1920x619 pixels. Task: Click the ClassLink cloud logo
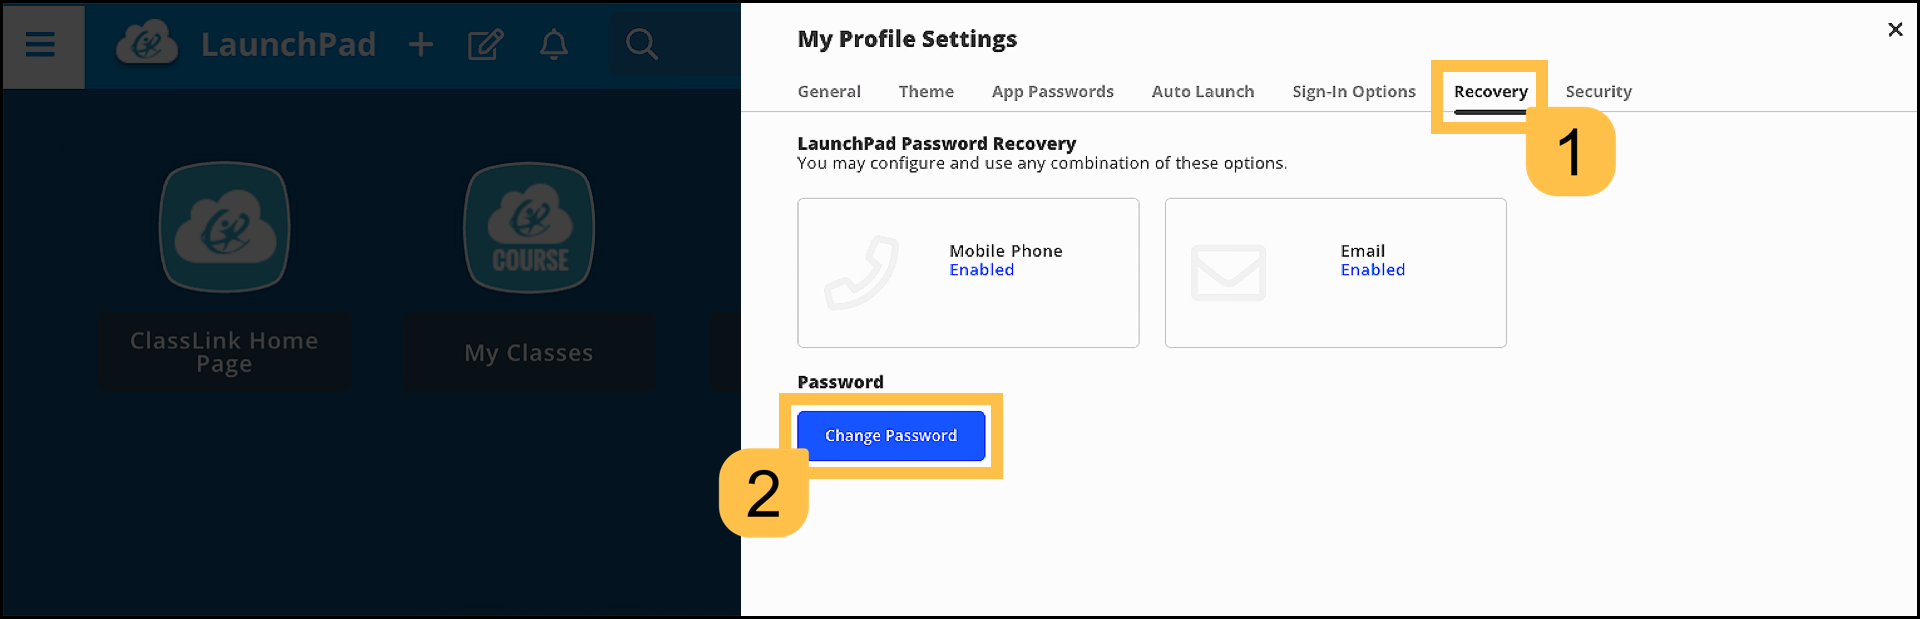(x=147, y=43)
